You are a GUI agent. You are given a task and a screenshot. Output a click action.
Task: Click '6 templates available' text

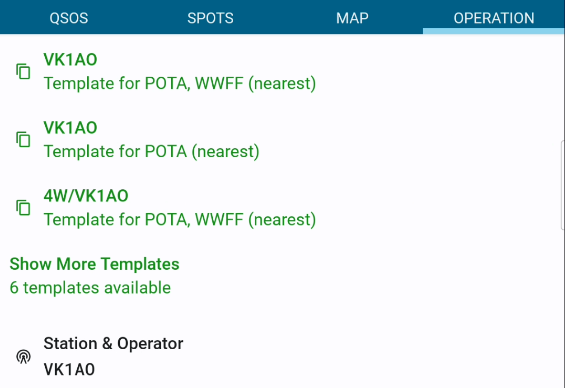point(90,288)
